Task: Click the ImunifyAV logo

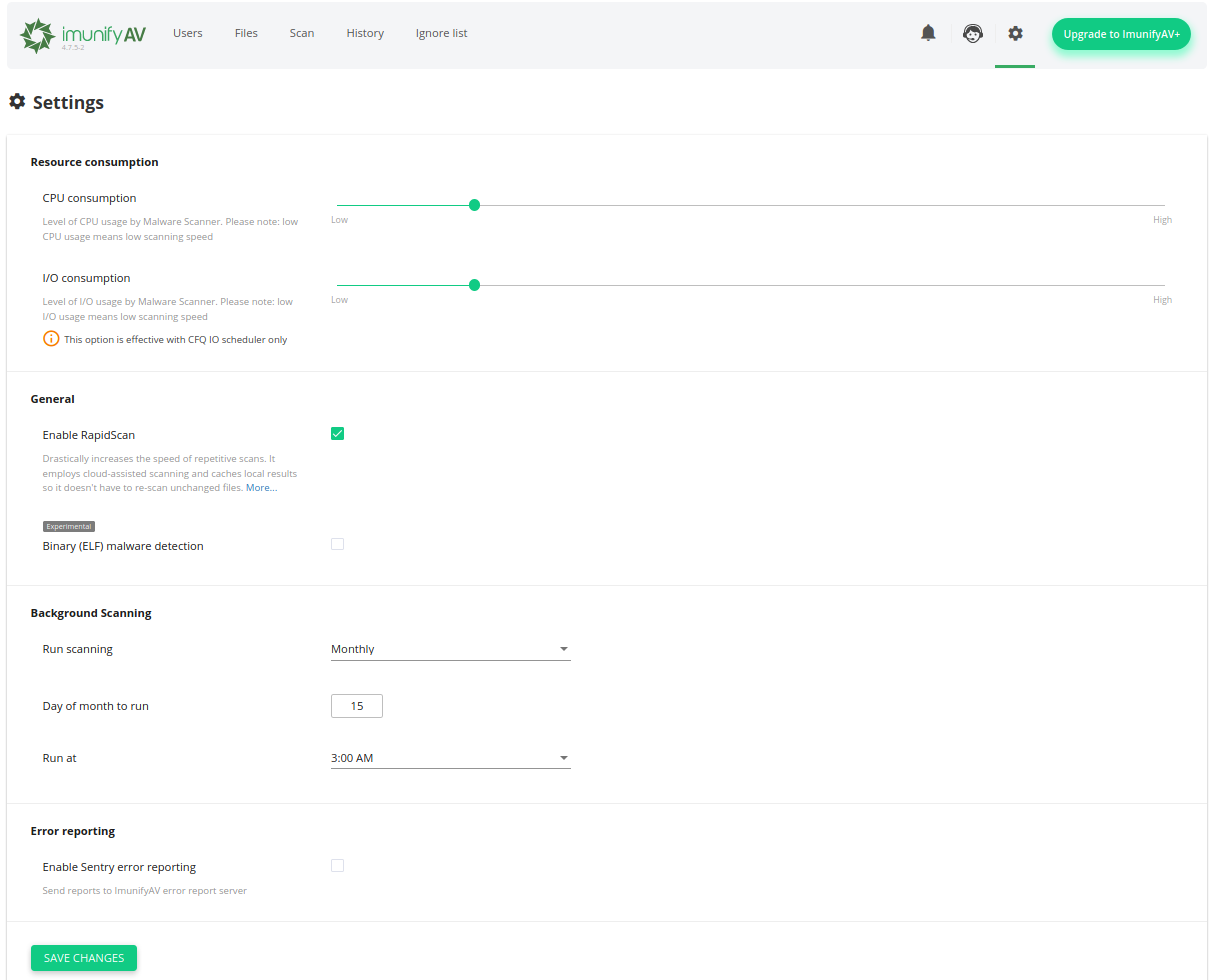Action: [82, 34]
